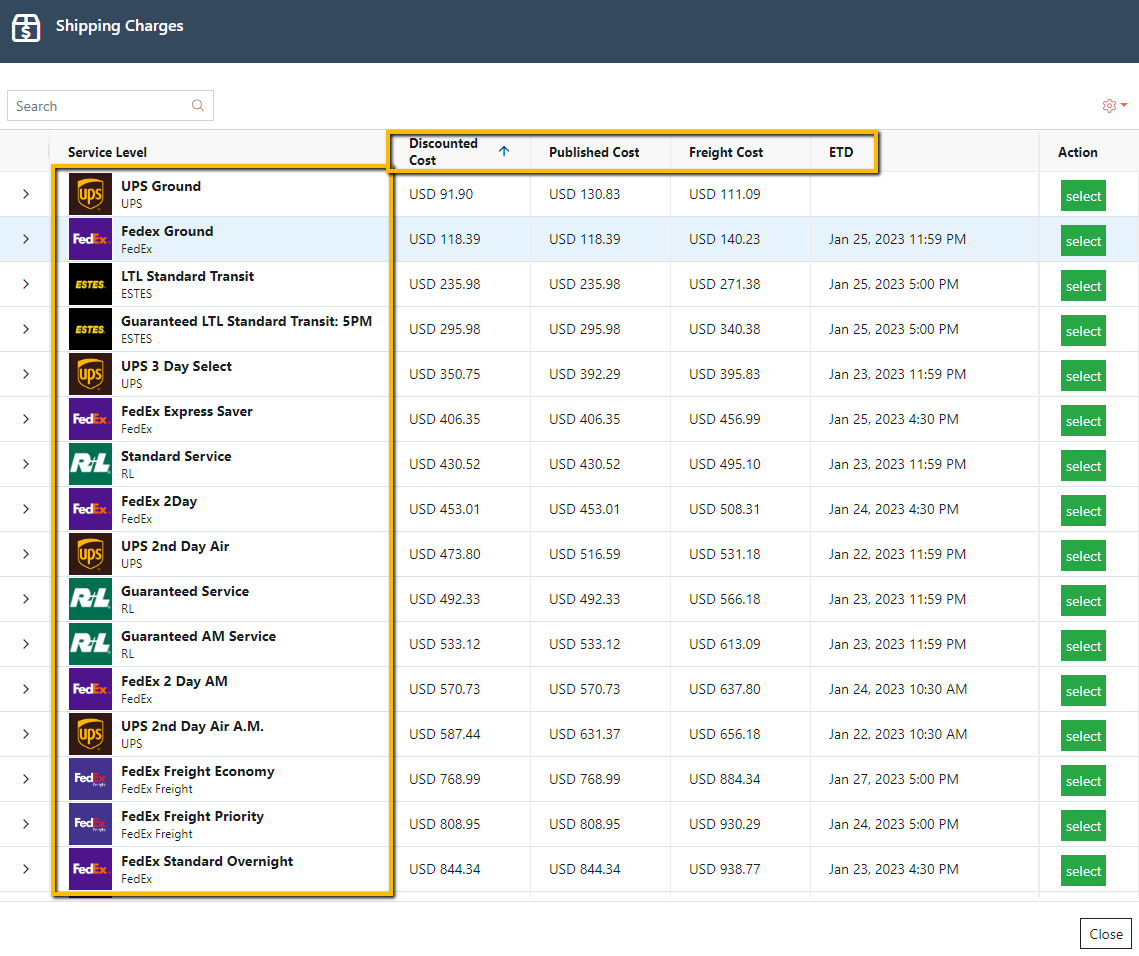Click the R+L logo for Standard Service
The width and height of the screenshot is (1139, 956).
(x=90, y=464)
